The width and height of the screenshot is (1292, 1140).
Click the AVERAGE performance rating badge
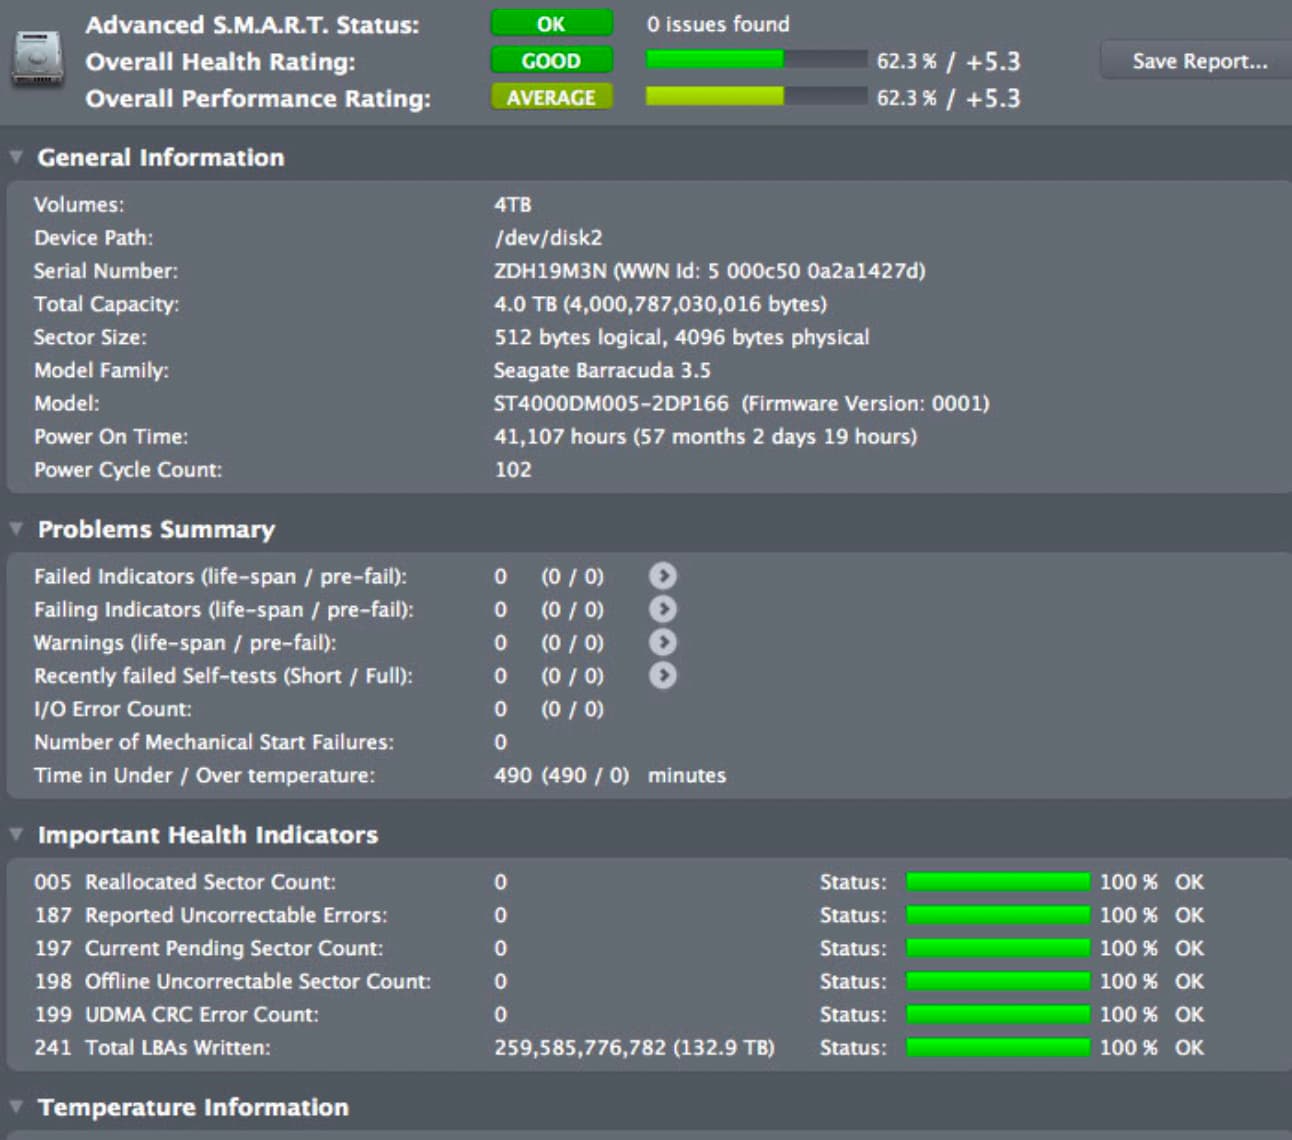551,98
